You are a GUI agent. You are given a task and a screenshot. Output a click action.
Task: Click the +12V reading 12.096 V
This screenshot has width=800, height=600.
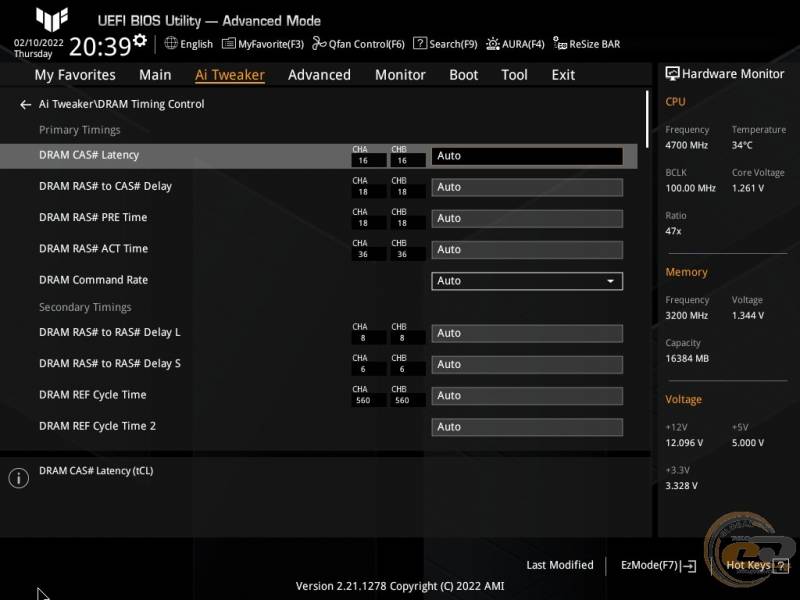click(x=684, y=443)
